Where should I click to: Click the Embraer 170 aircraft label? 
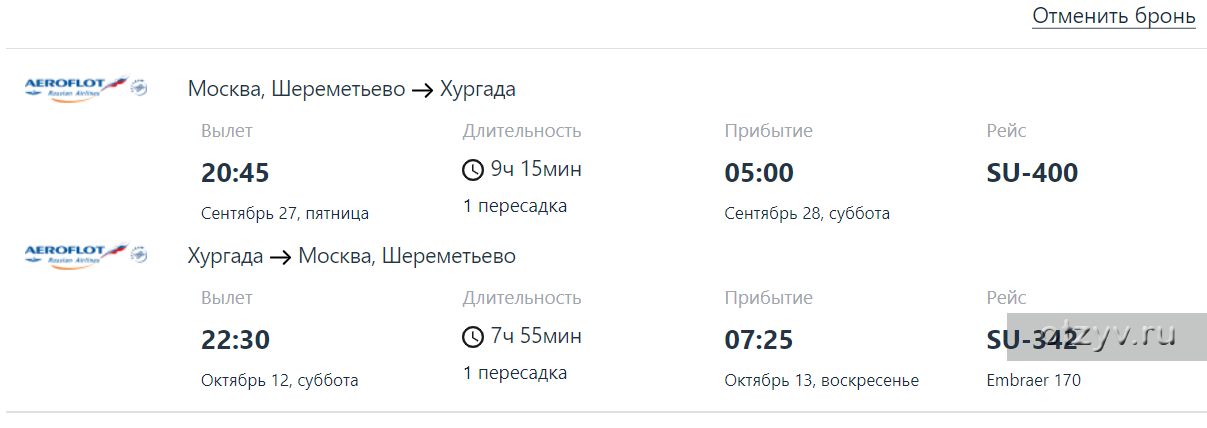(x=1033, y=380)
